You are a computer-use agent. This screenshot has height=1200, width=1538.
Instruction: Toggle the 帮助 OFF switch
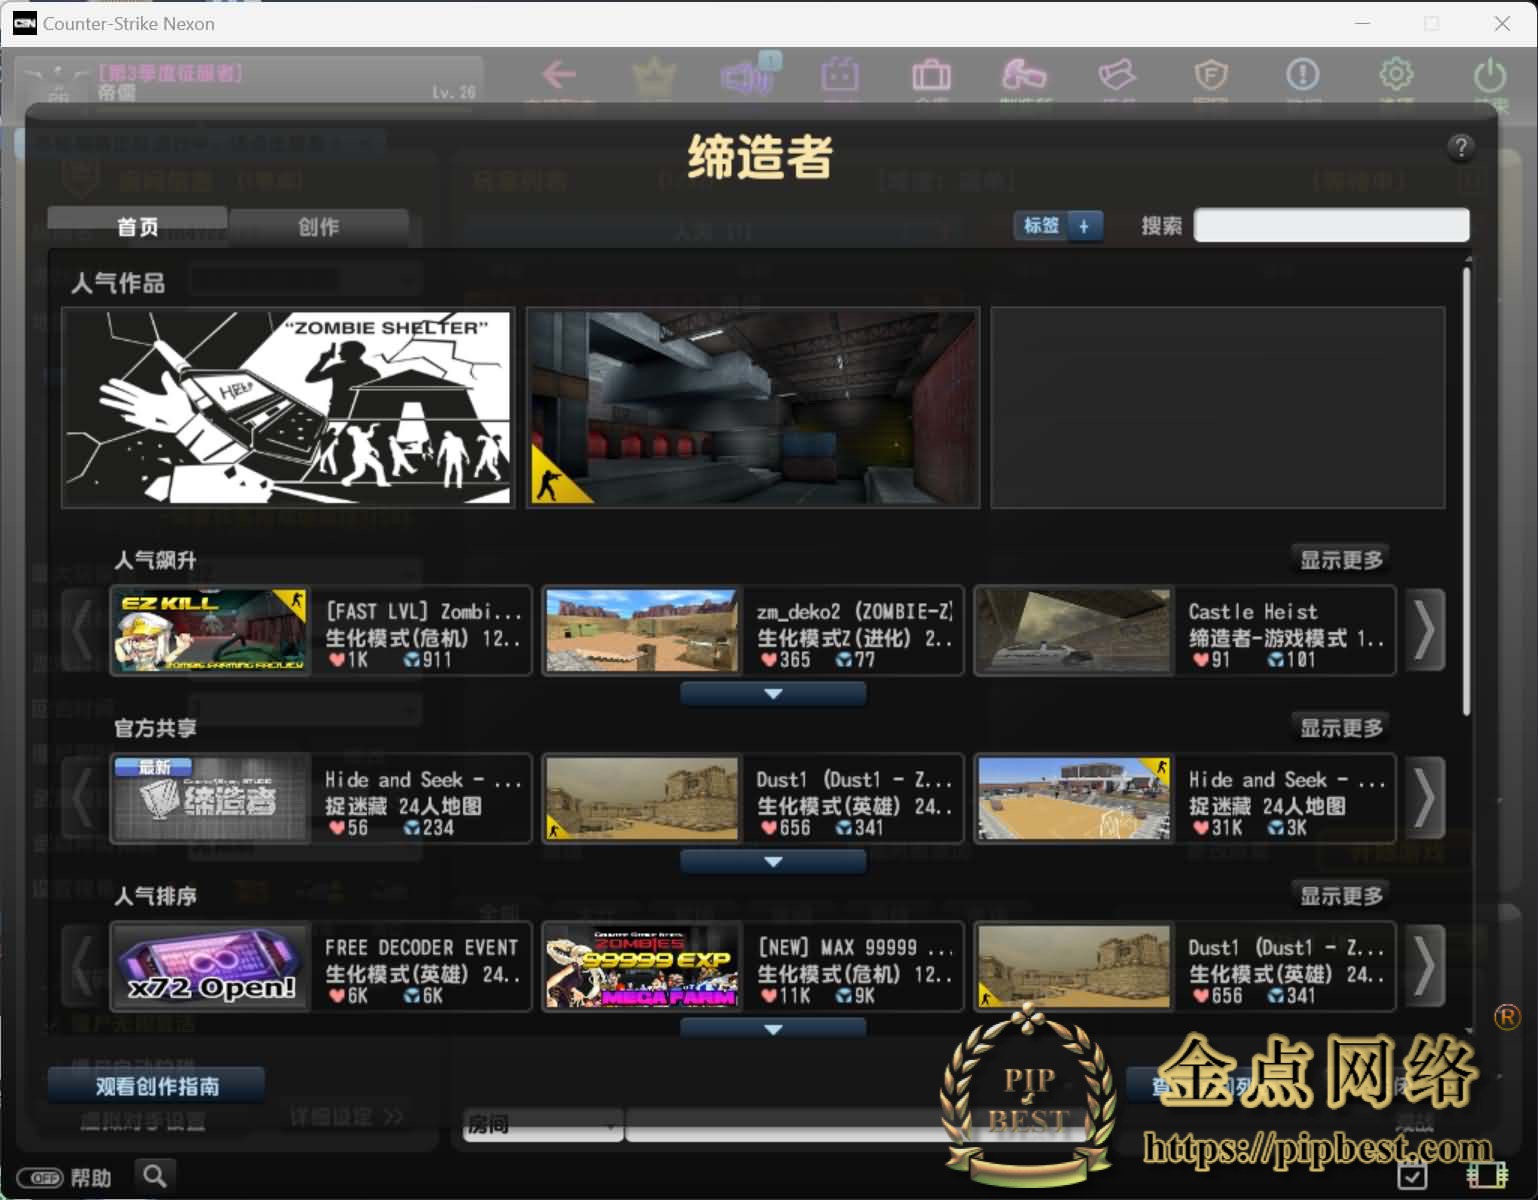pyautogui.click(x=41, y=1178)
